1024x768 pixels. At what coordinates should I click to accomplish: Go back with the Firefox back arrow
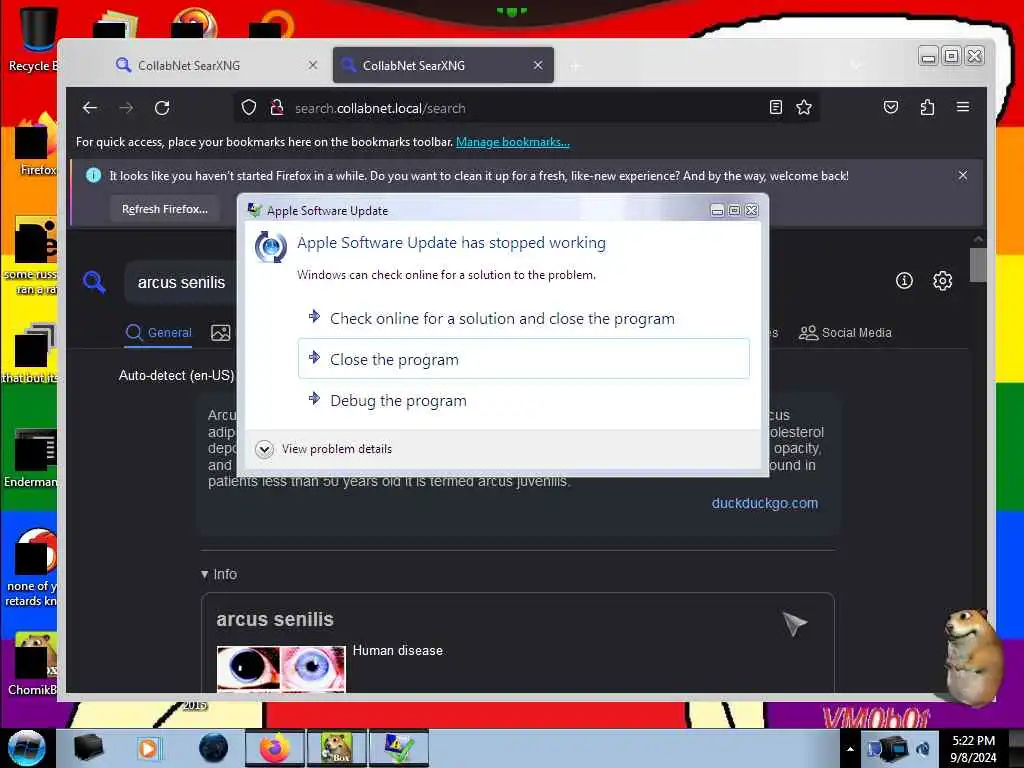[90, 108]
